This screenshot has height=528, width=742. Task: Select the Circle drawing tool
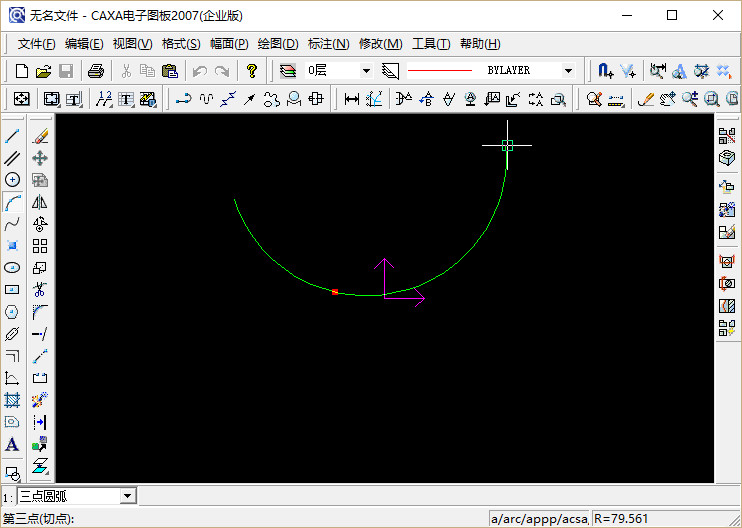(13, 180)
